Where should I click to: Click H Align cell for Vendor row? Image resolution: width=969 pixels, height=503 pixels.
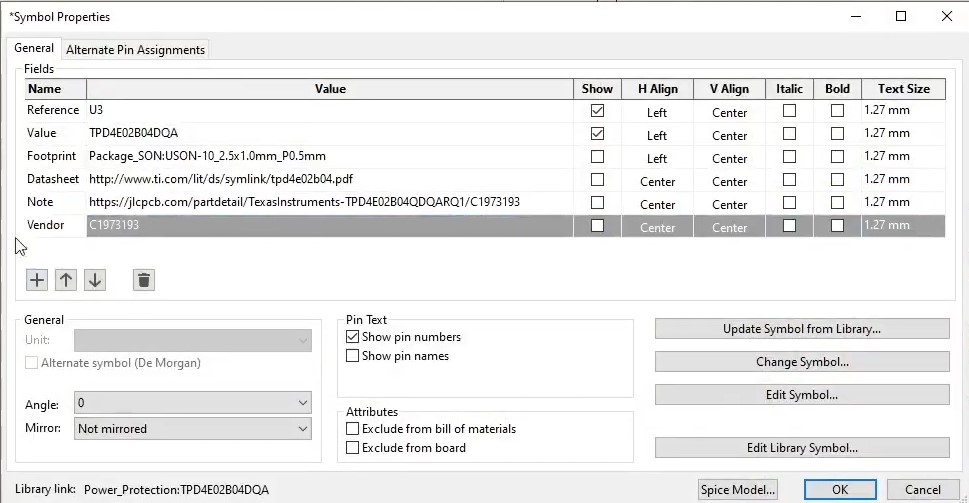658,227
